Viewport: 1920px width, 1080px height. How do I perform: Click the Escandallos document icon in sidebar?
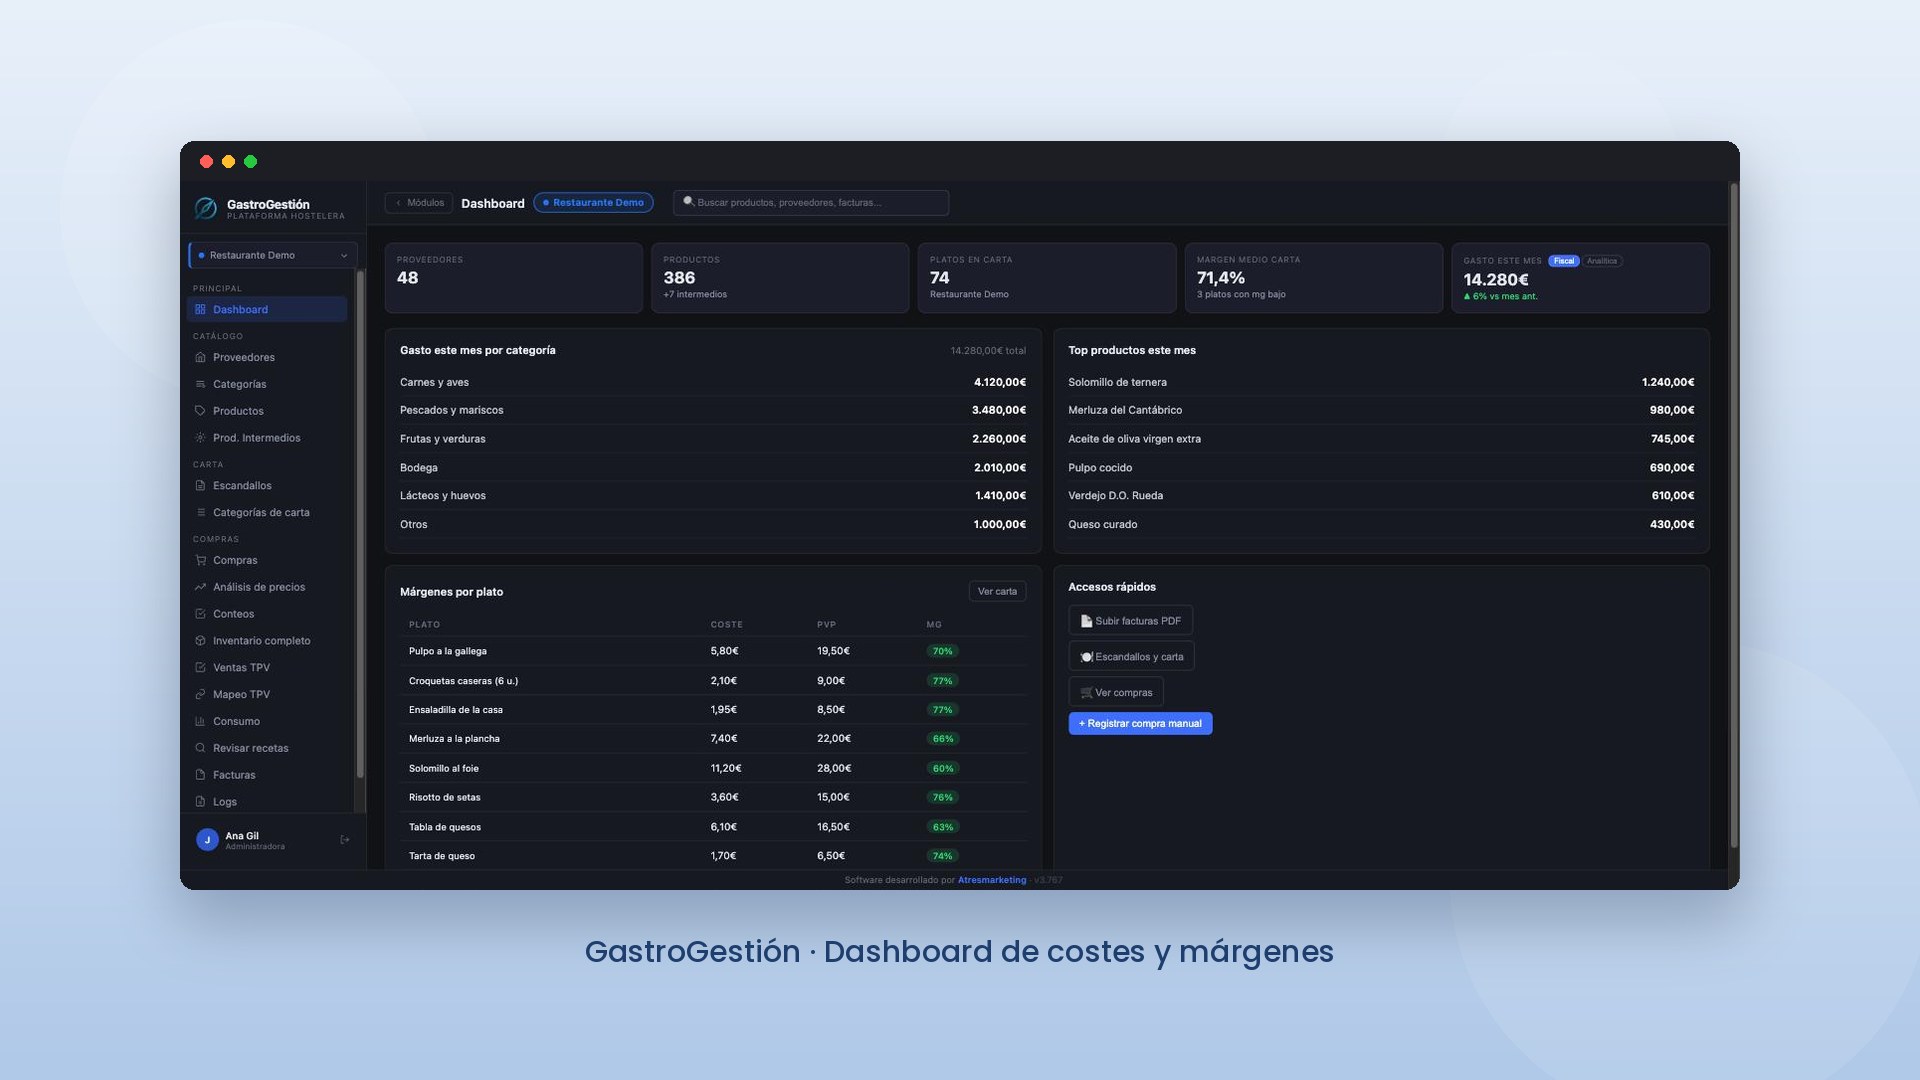tap(200, 485)
